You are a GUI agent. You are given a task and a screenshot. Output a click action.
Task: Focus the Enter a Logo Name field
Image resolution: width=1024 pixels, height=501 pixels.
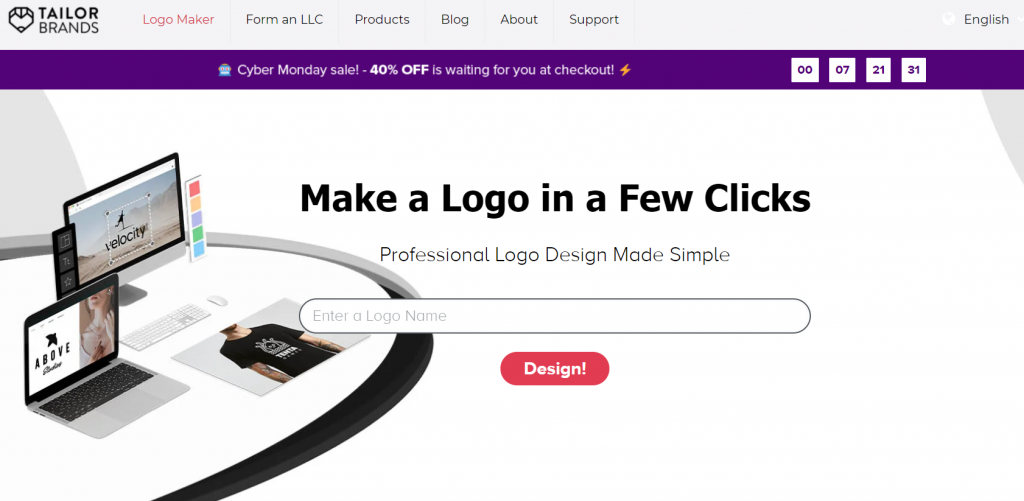pyautogui.click(x=554, y=316)
